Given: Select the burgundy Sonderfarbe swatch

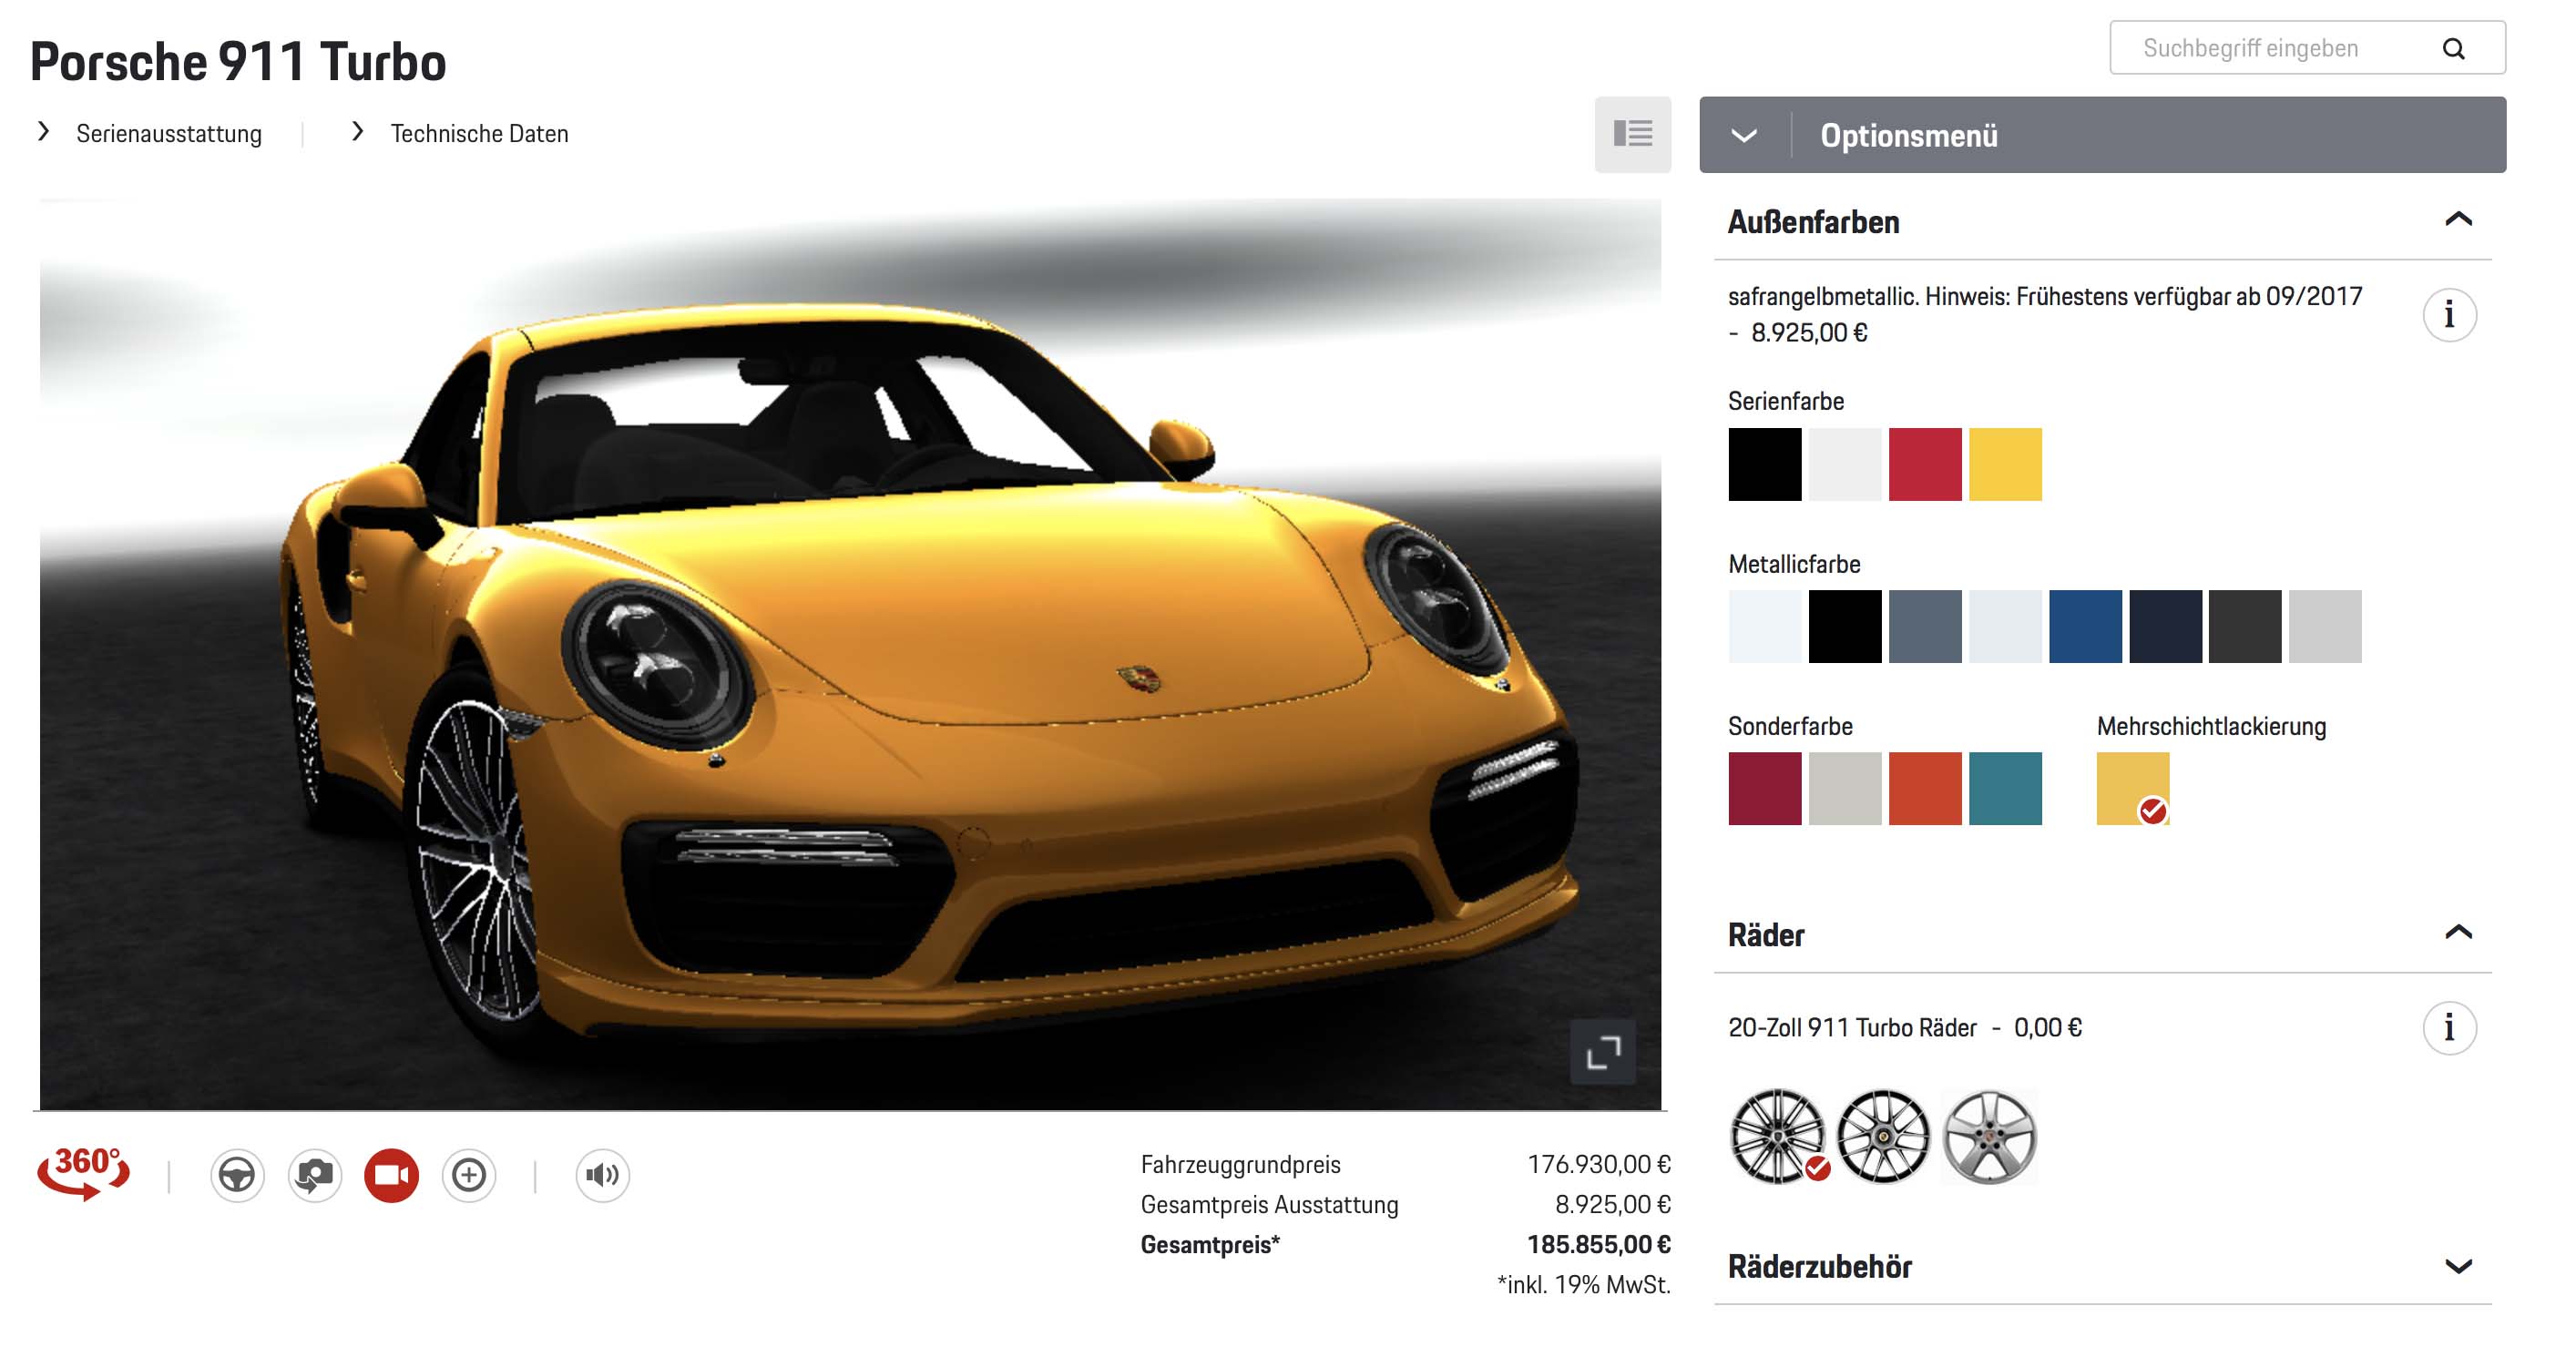Looking at the screenshot, I should tap(1765, 789).
